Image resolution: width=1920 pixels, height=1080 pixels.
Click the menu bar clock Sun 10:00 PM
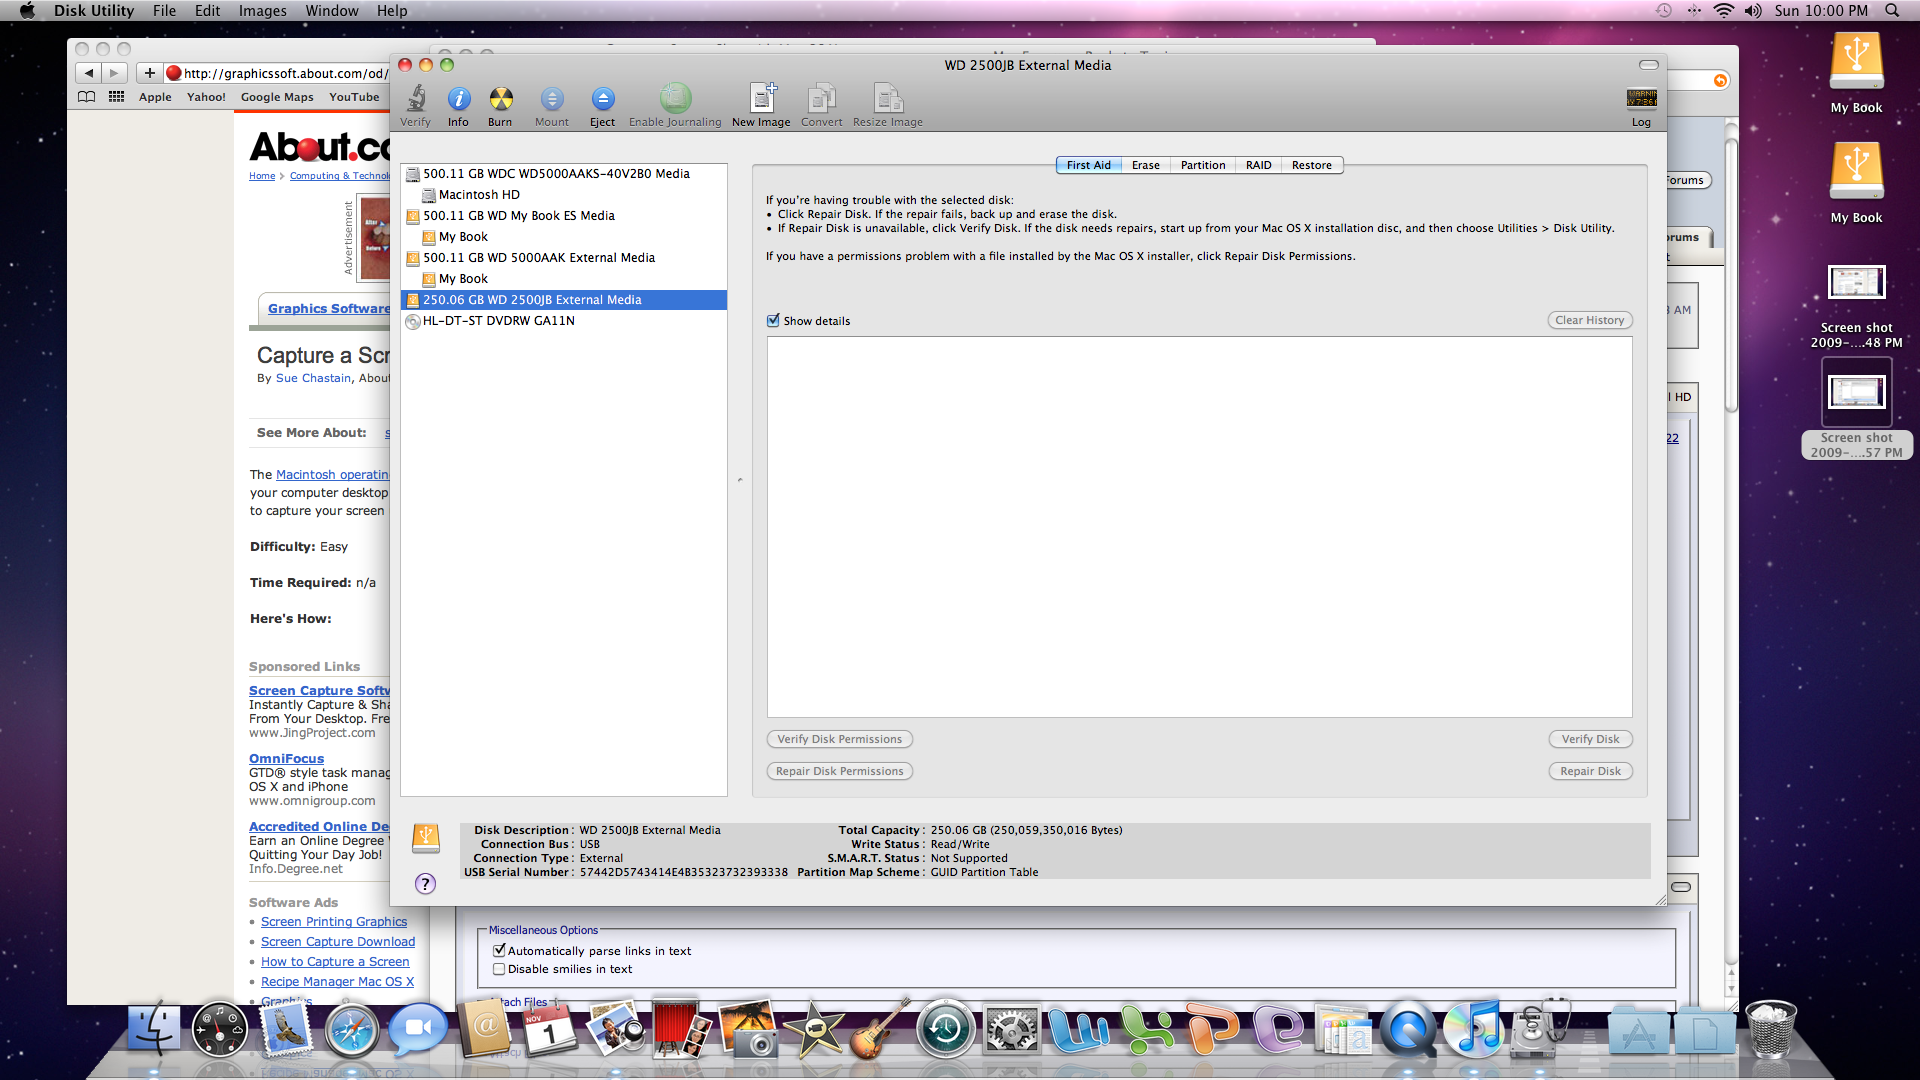1821,11
